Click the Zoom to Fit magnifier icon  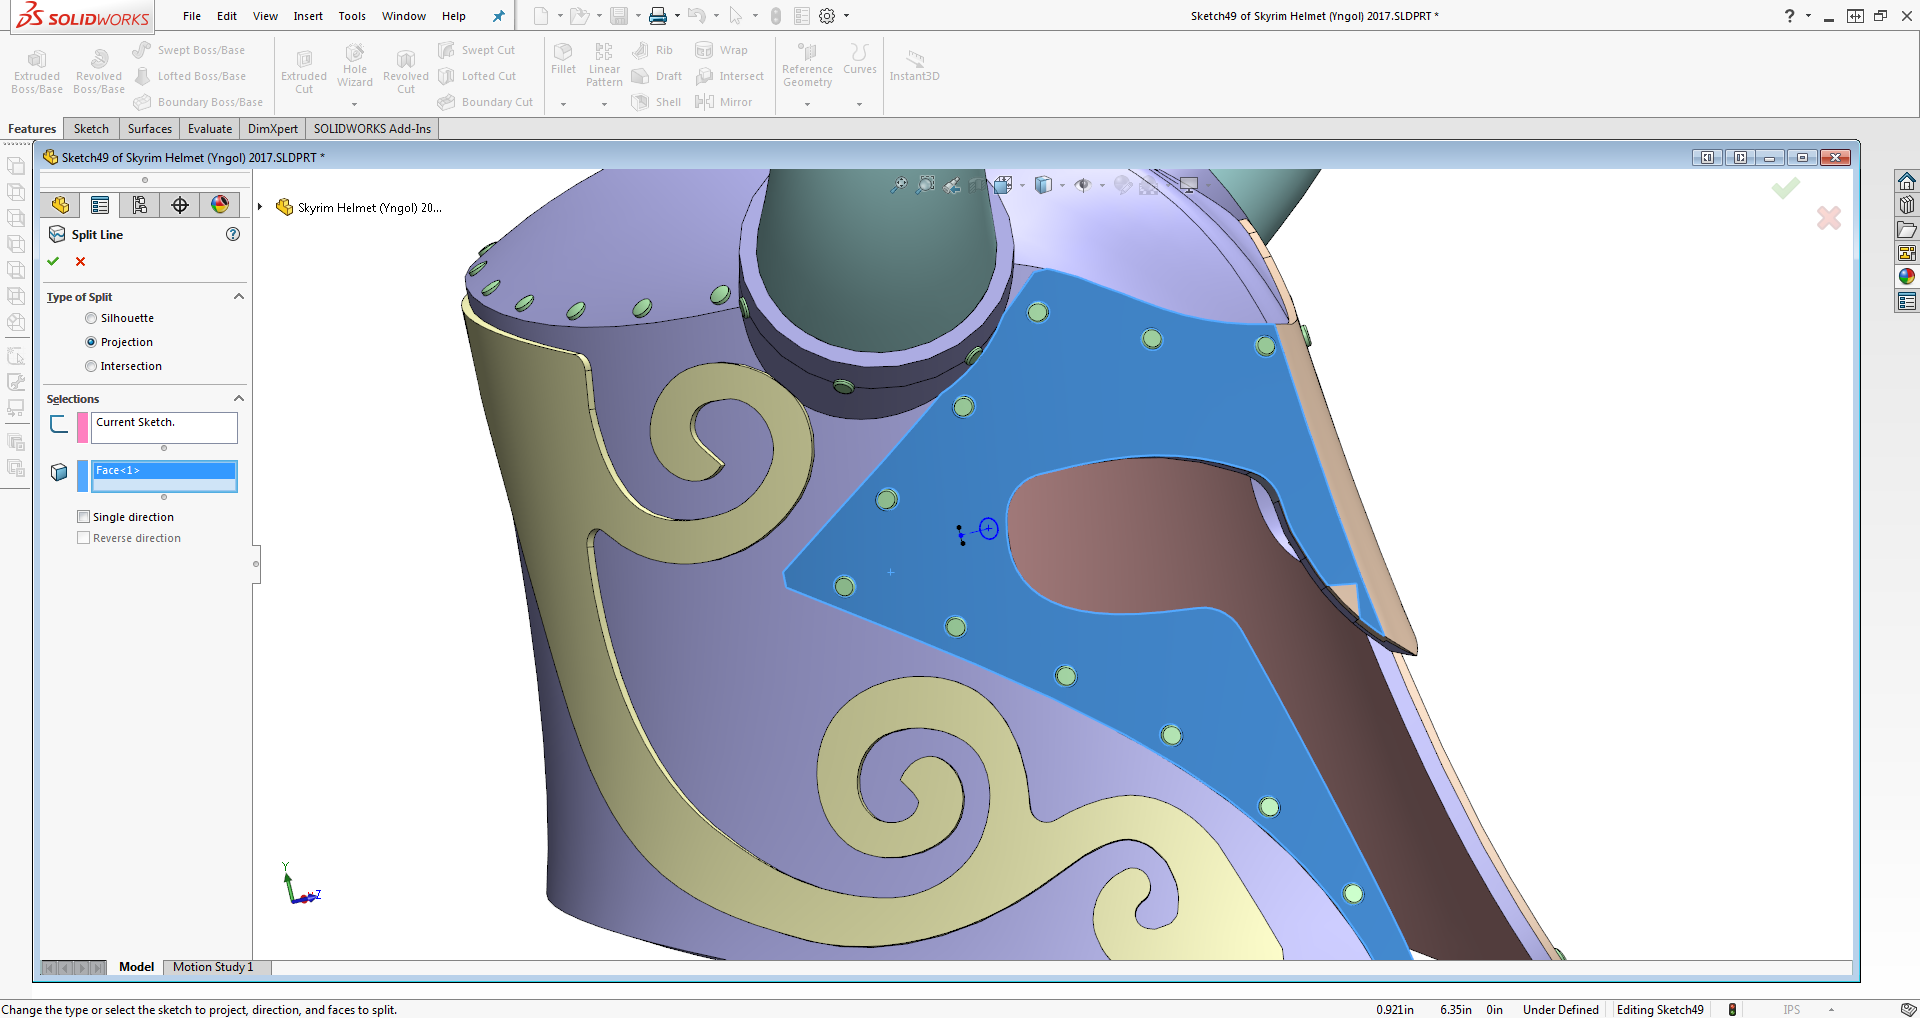(x=899, y=184)
